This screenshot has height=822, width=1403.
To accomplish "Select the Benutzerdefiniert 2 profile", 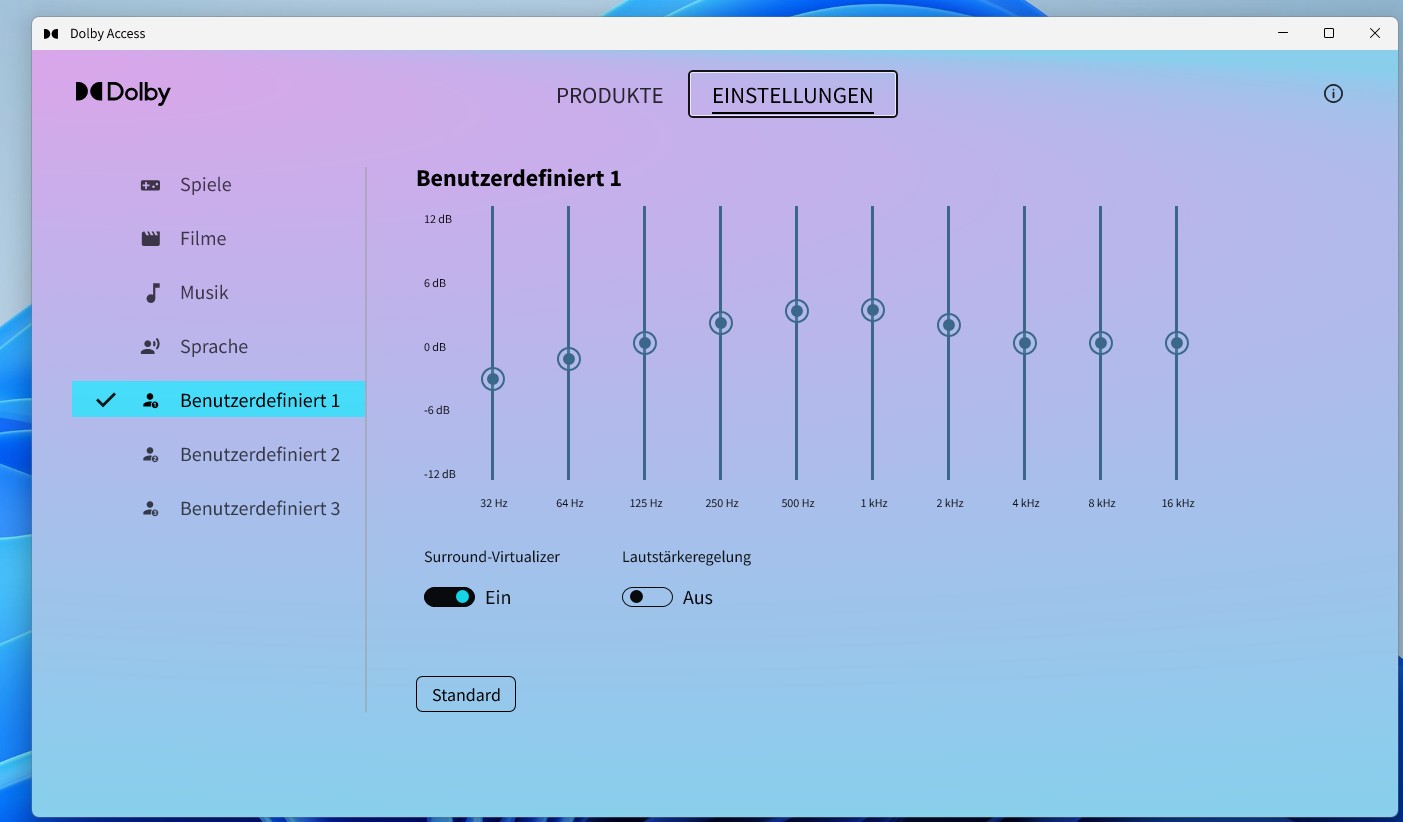I will (x=219, y=455).
